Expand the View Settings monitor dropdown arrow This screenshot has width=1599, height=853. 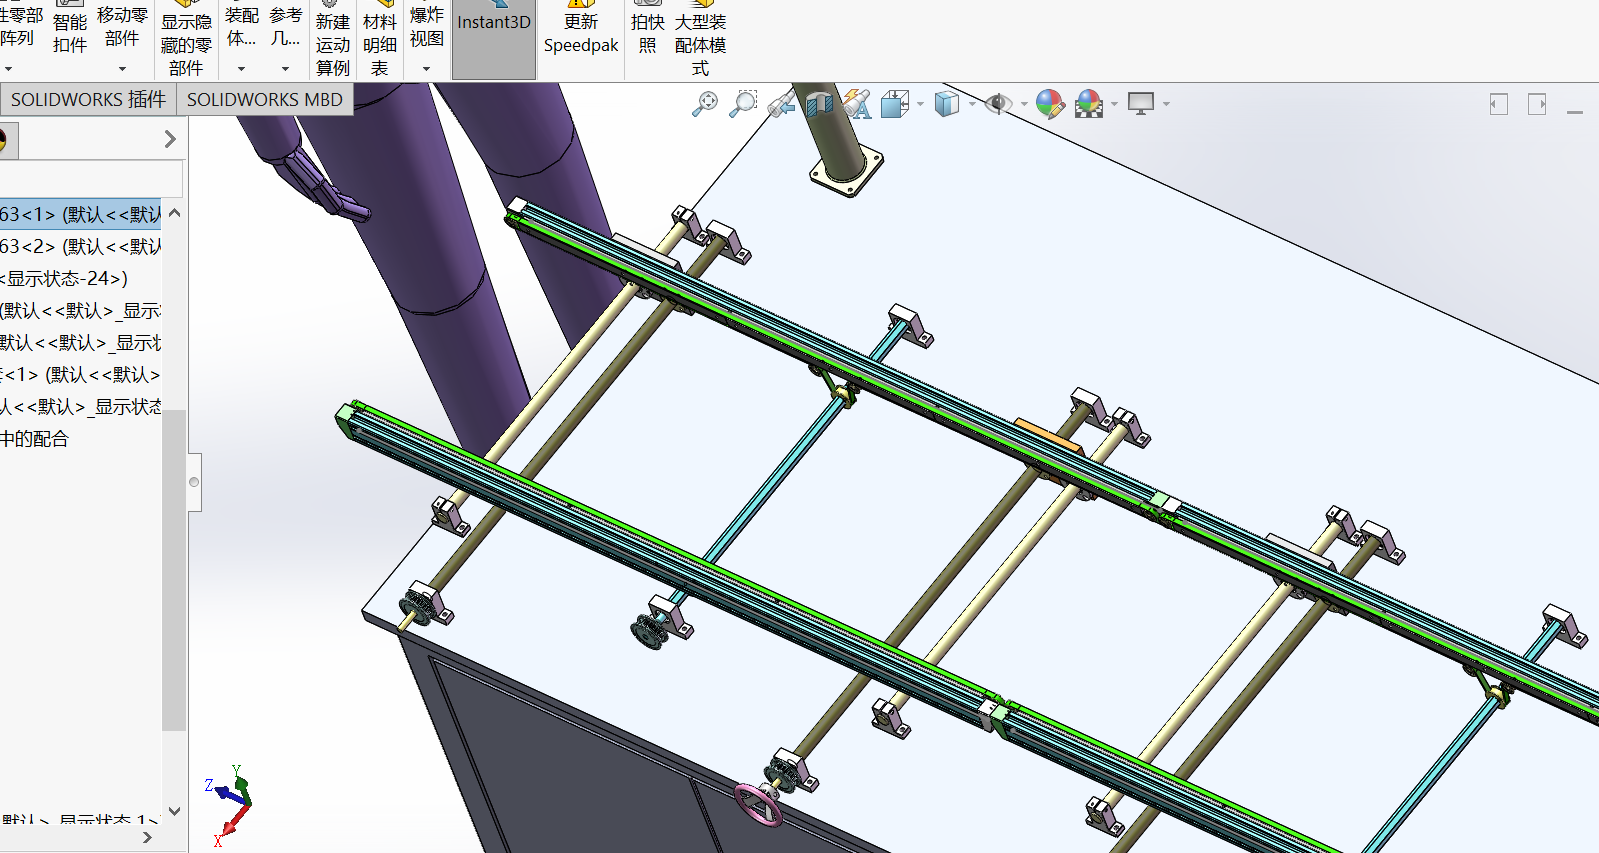pyautogui.click(x=1166, y=104)
